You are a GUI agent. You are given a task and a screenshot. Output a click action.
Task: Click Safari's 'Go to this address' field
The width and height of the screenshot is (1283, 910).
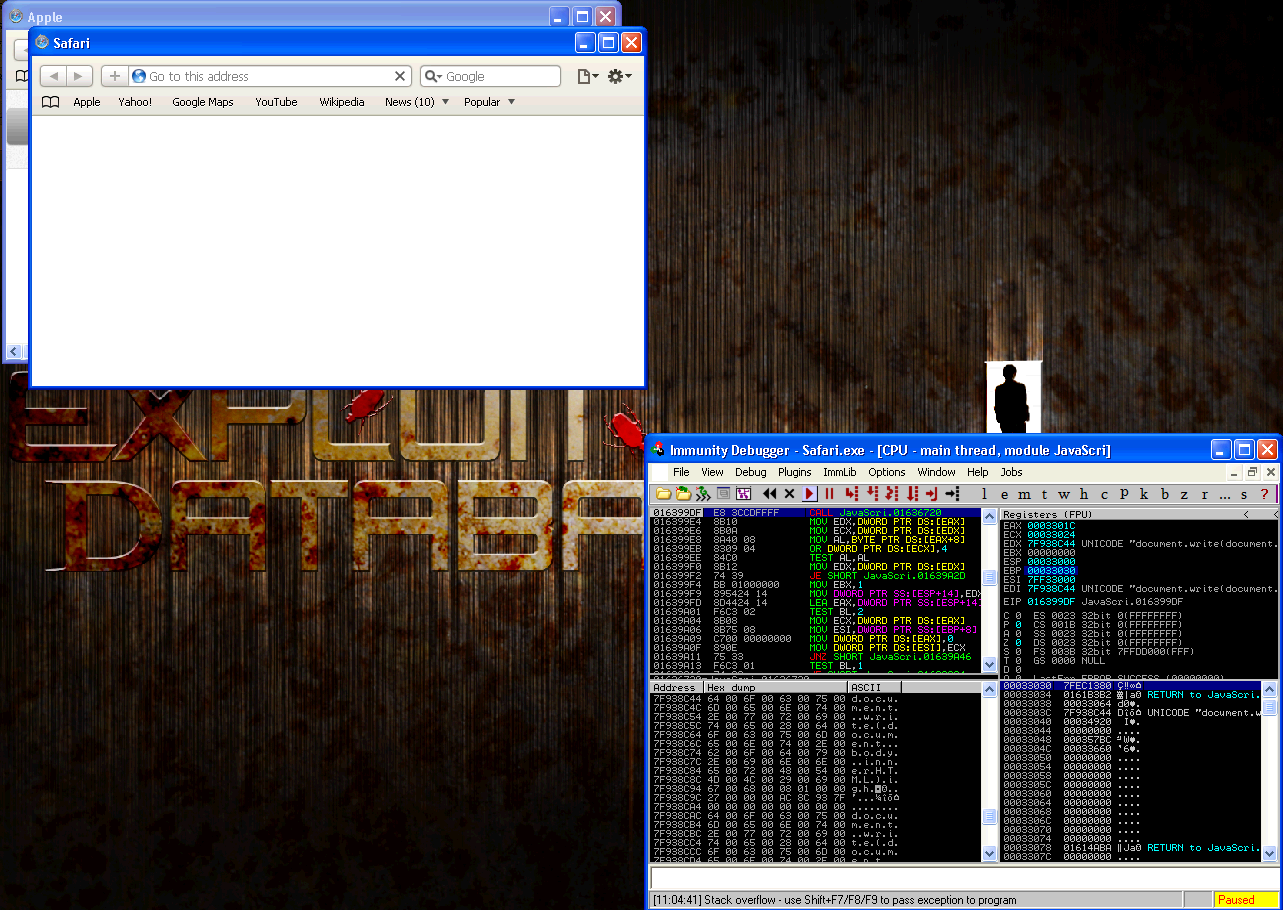(268, 76)
